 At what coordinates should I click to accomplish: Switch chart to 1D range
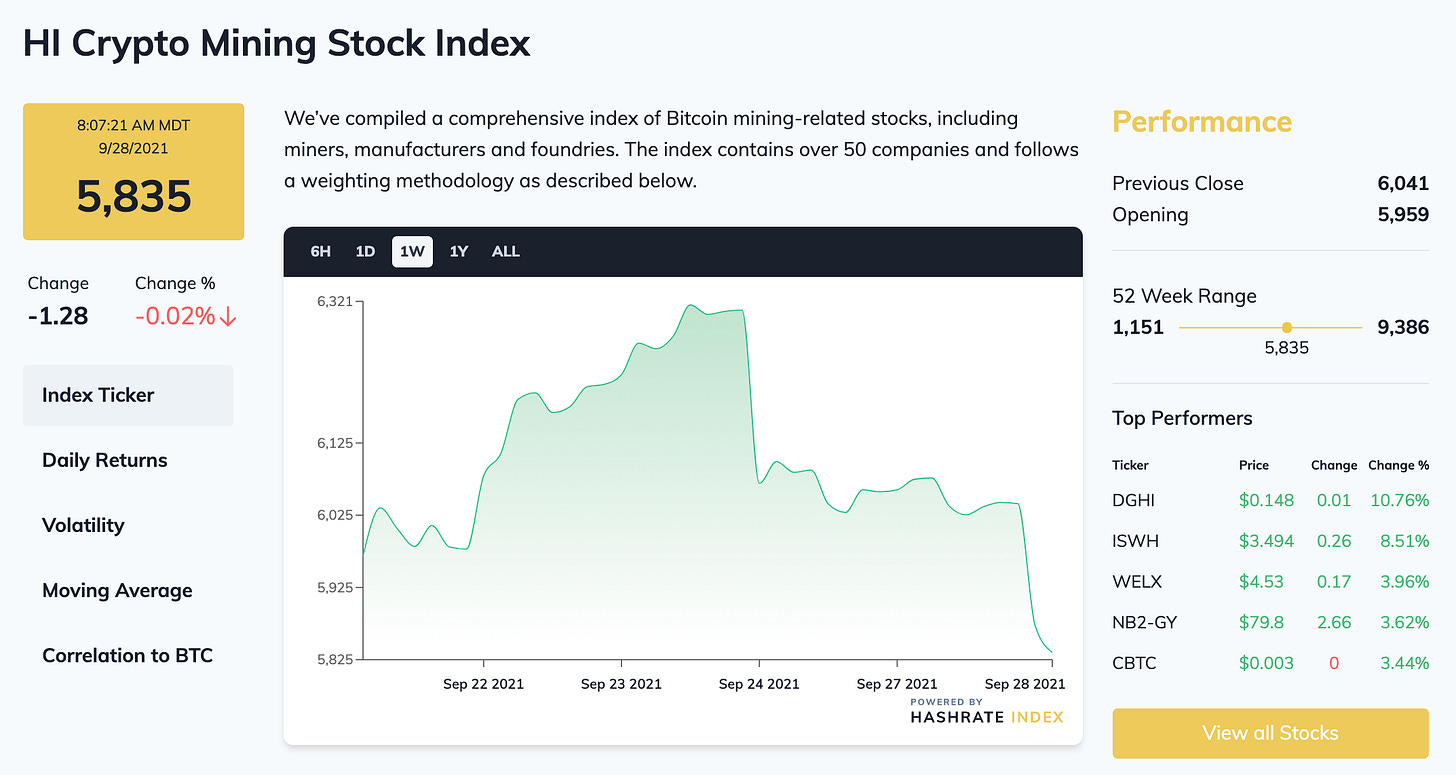[x=365, y=251]
